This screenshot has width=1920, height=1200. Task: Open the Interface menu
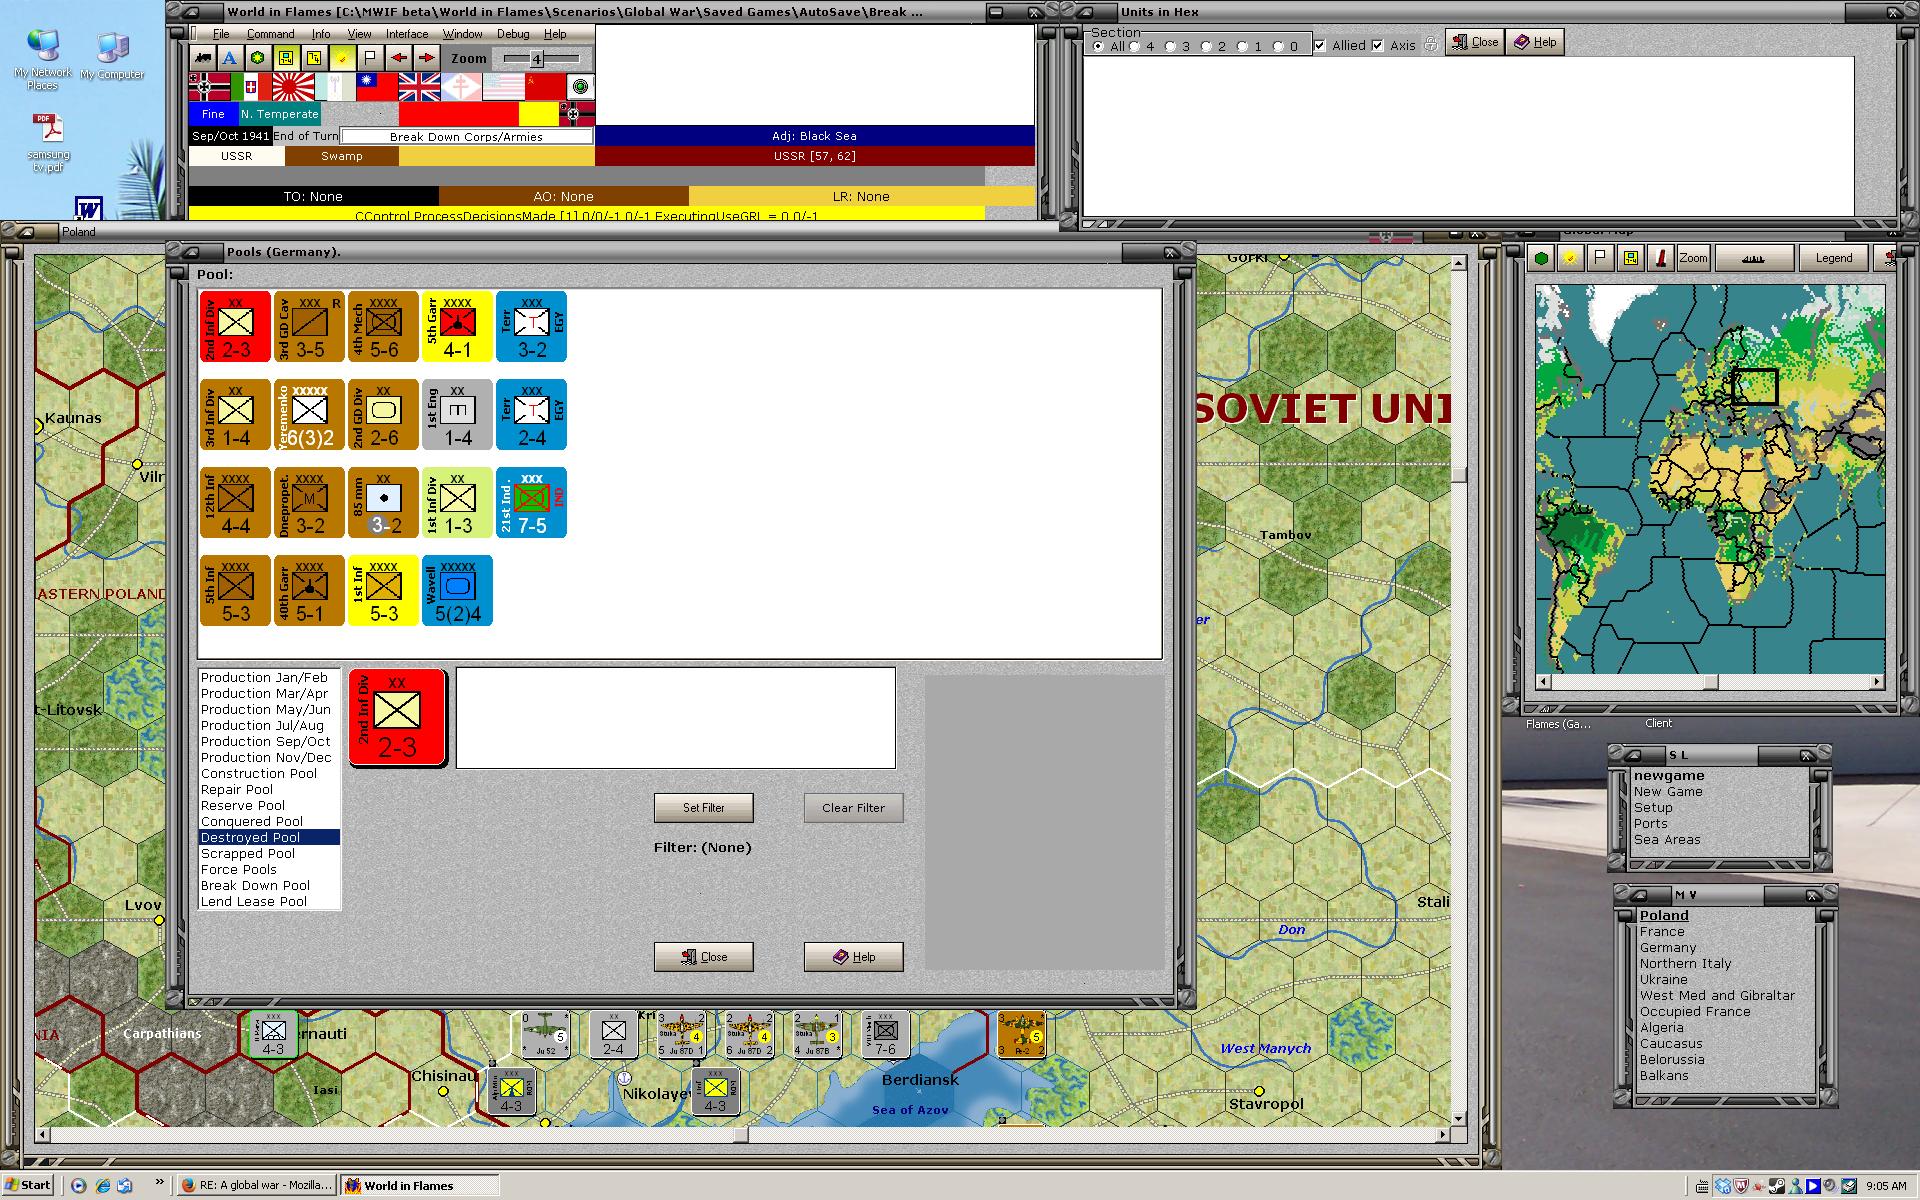[x=407, y=34]
